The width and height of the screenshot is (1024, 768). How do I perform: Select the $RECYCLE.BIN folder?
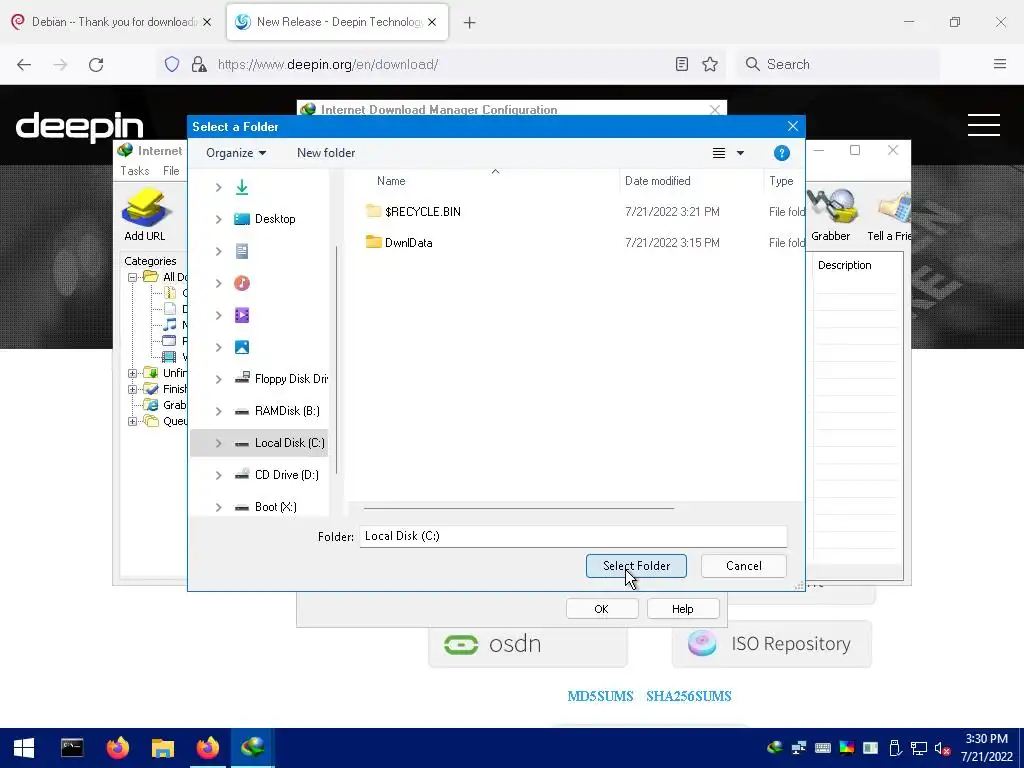413,212
